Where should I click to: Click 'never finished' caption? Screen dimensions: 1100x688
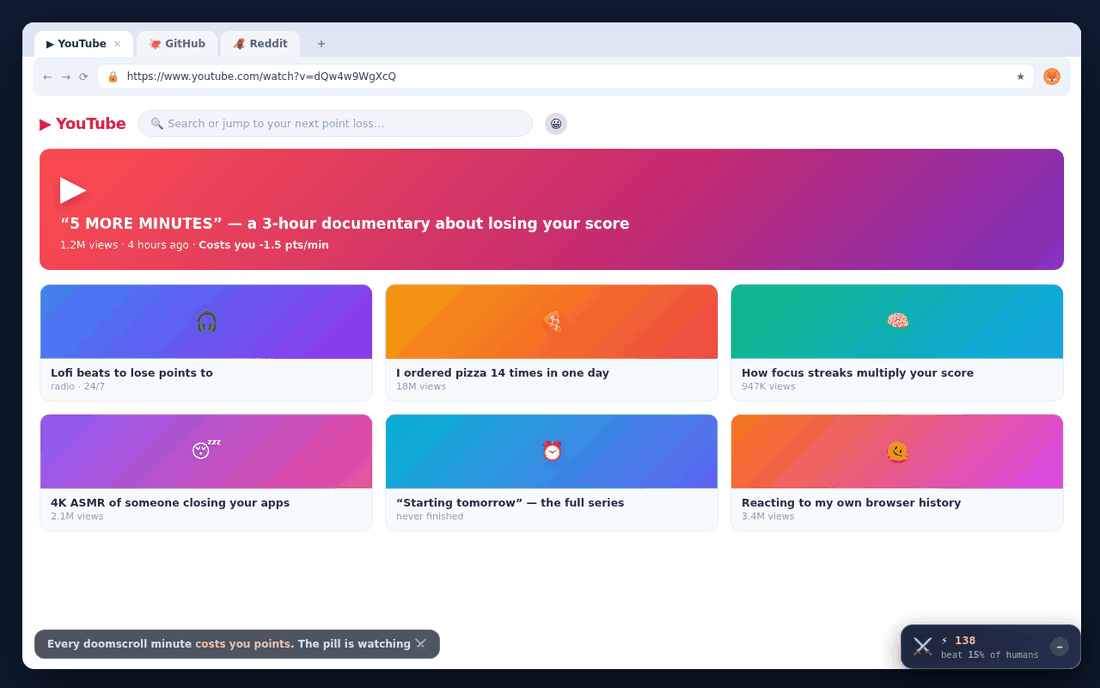(429, 516)
